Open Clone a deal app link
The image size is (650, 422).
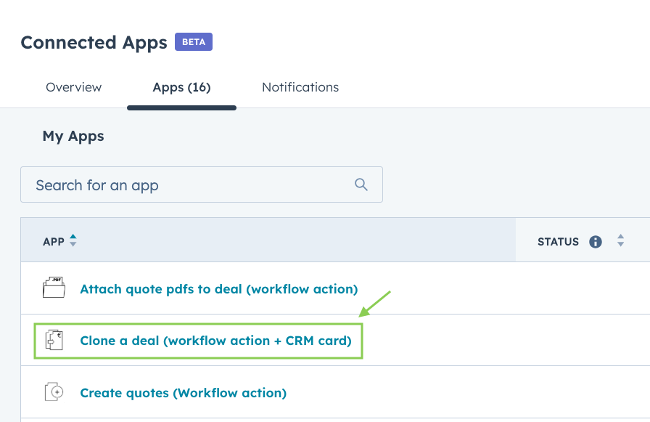click(215, 341)
